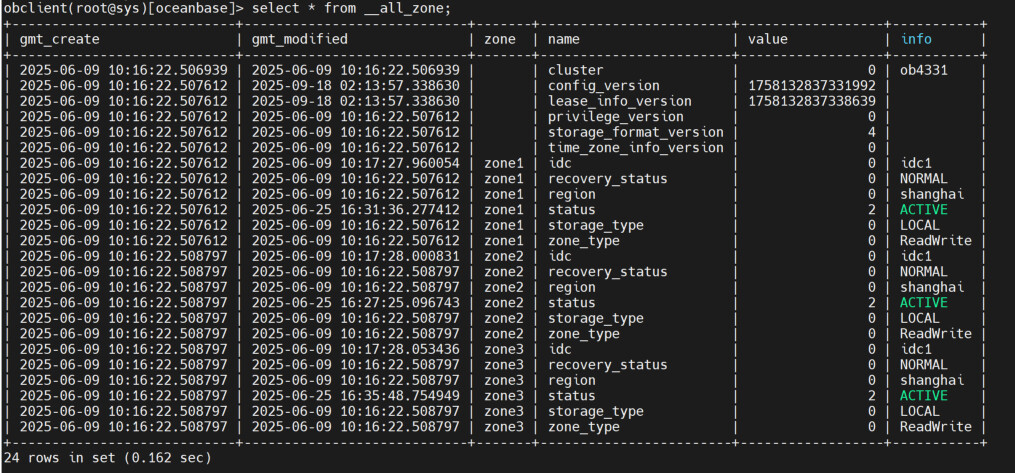The height and width of the screenshot is (473, 1015).
Task: Click the storage_format_version name cell
Action: pos(636,132)
